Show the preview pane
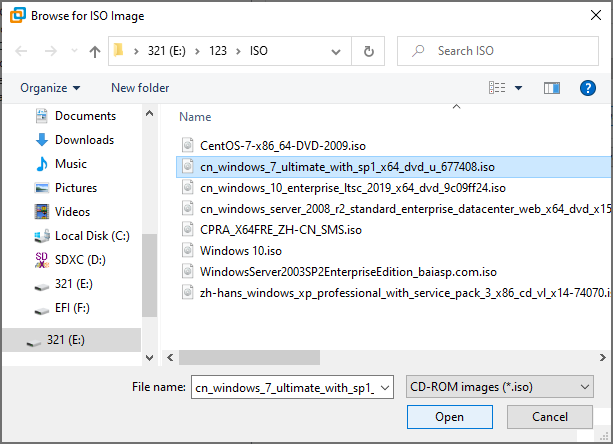Viewport: 613px width, 444px height. (x=552, y=88)
